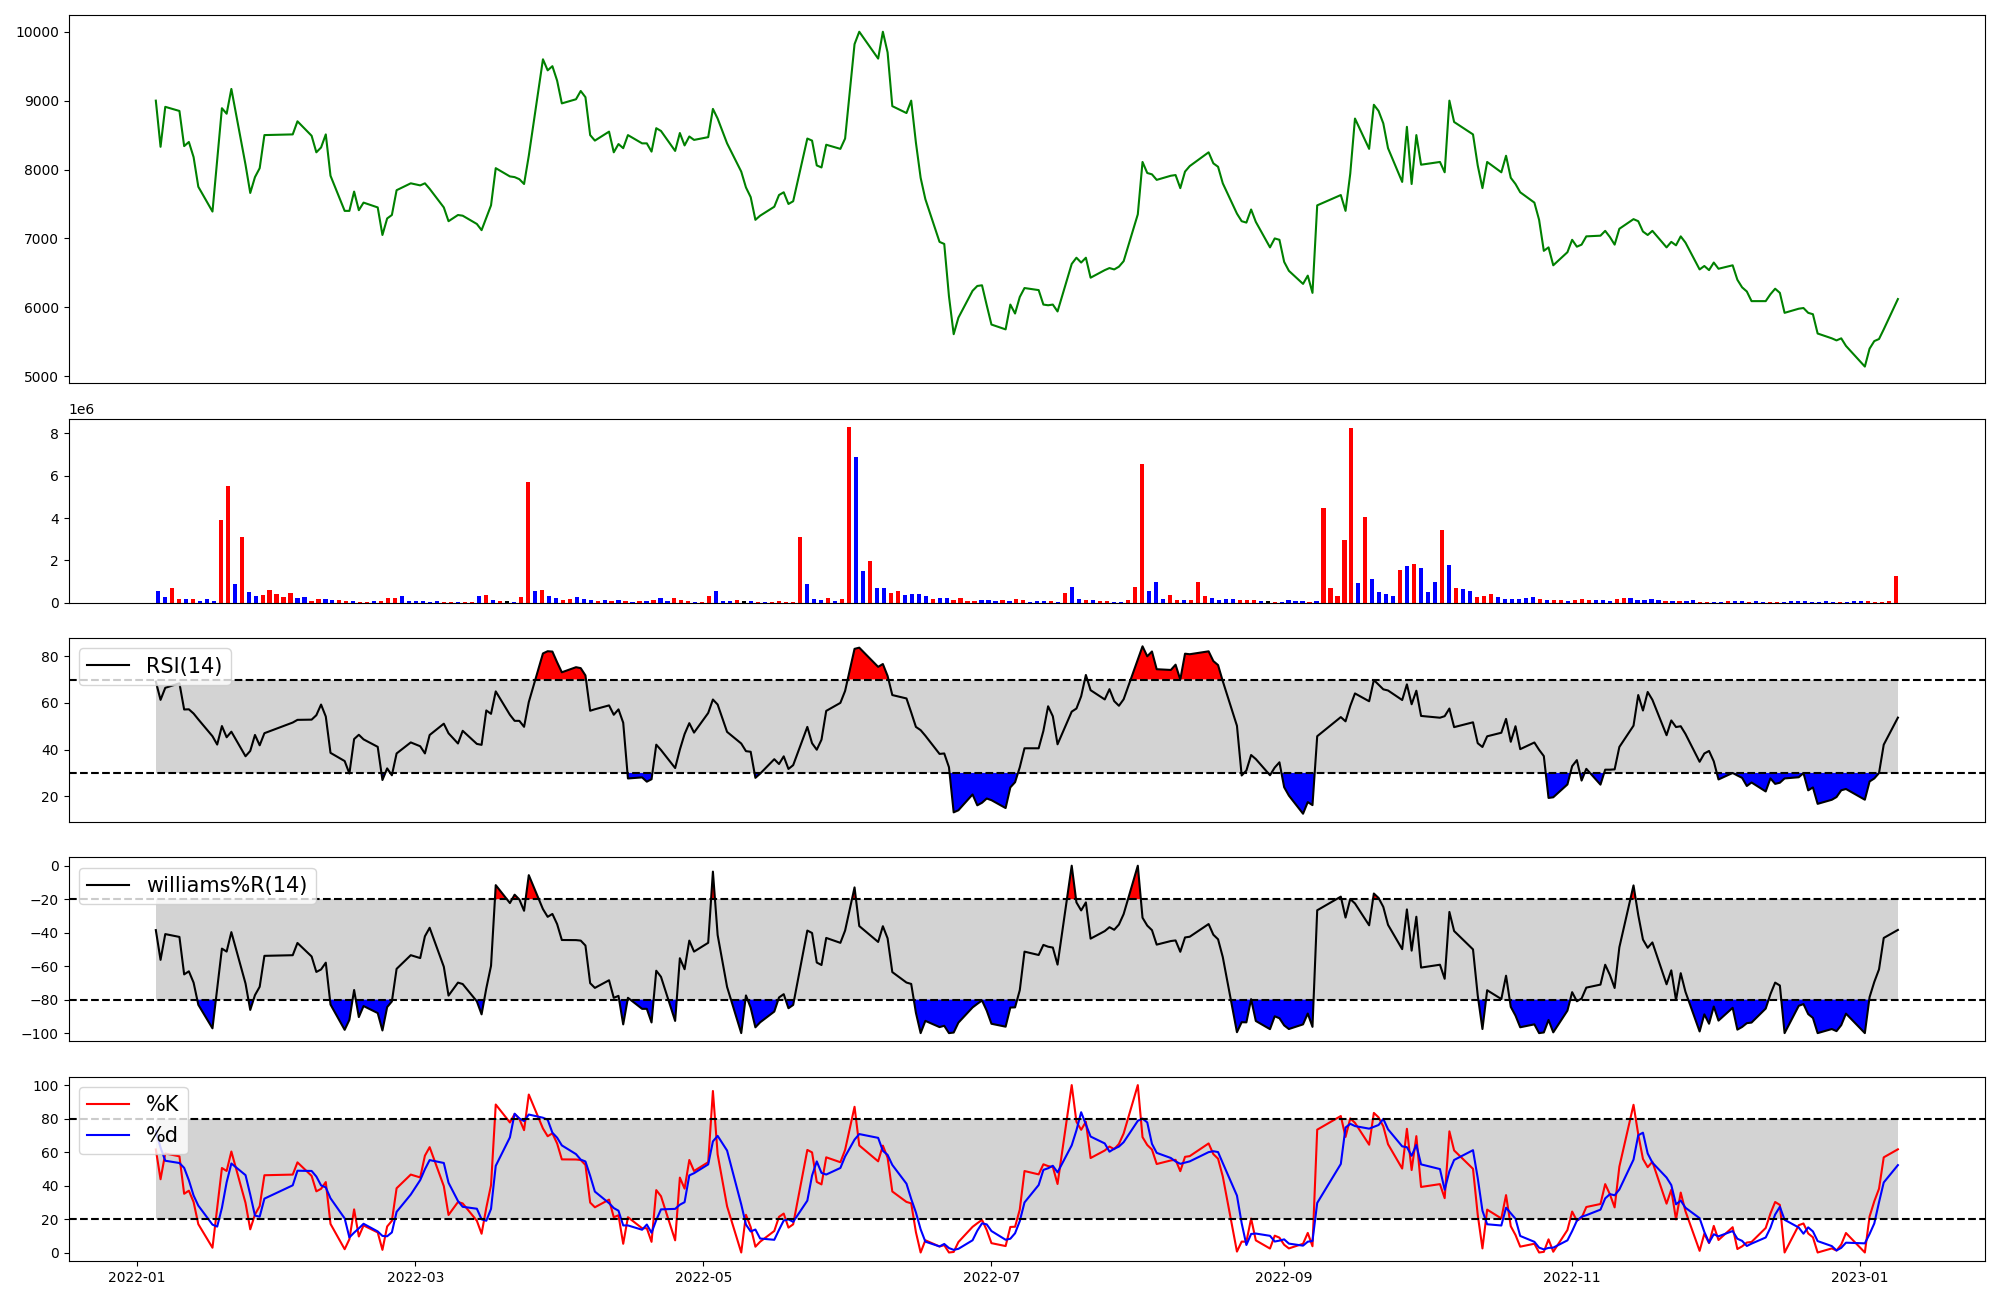This screenshot has width=2000, height=1300.
Task: Click the 2022-07 x-axis date label
Action: (991, 1277)
